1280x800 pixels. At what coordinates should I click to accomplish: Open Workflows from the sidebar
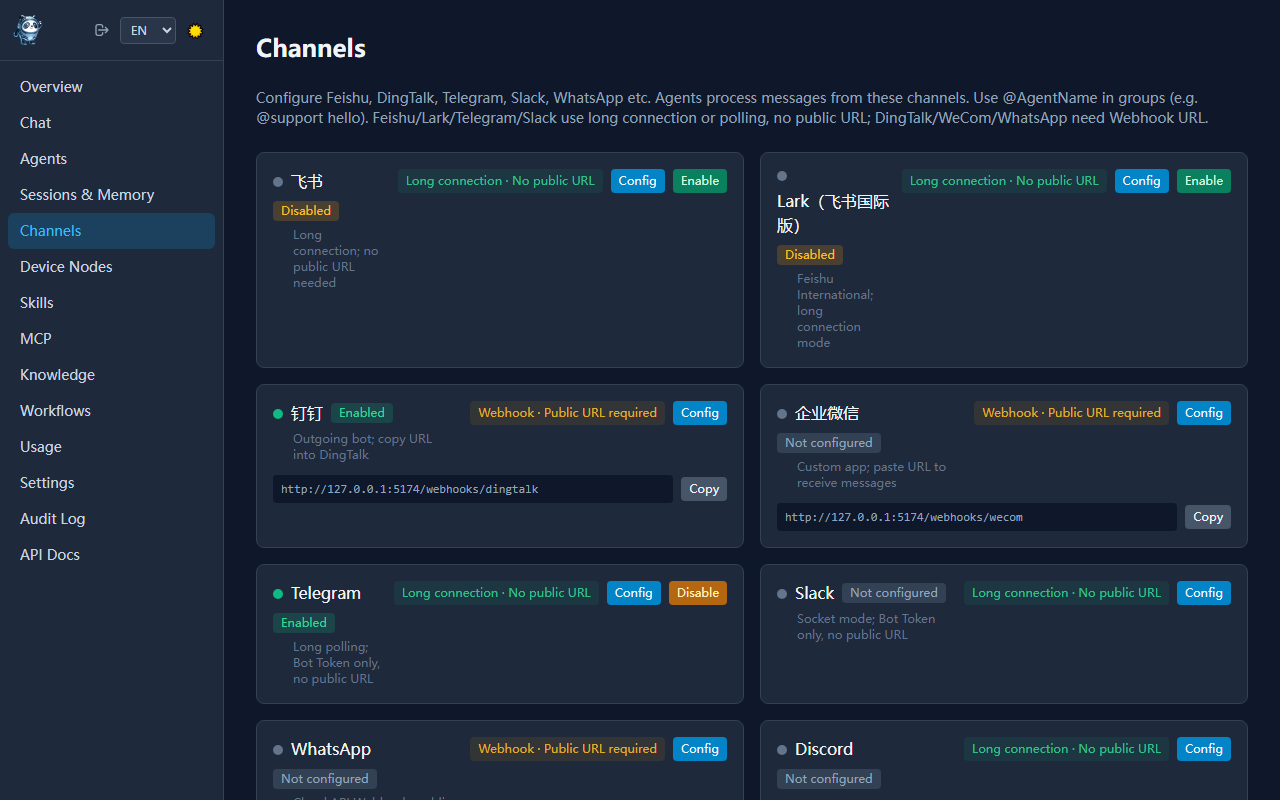pyautogui.click(x=111, y=411)
